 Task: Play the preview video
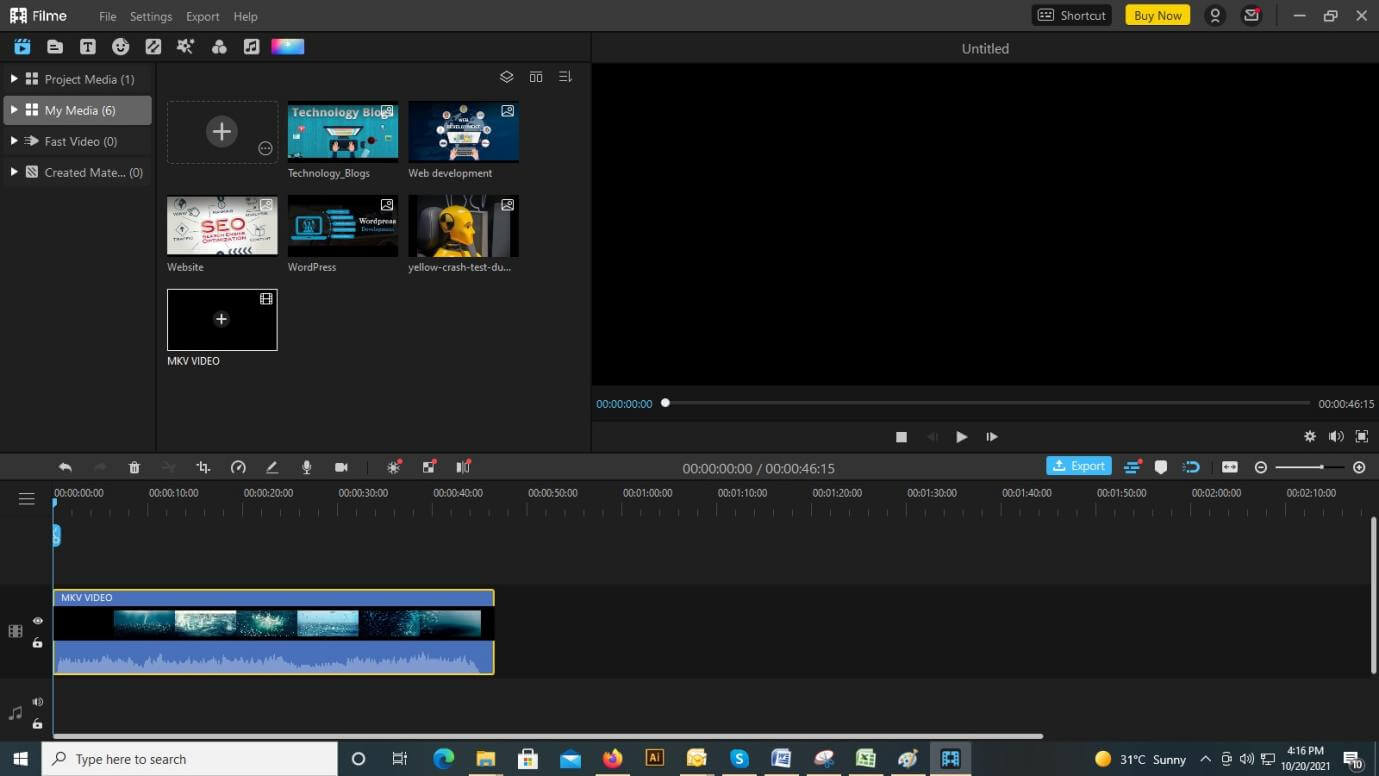[x=961, y=437]
